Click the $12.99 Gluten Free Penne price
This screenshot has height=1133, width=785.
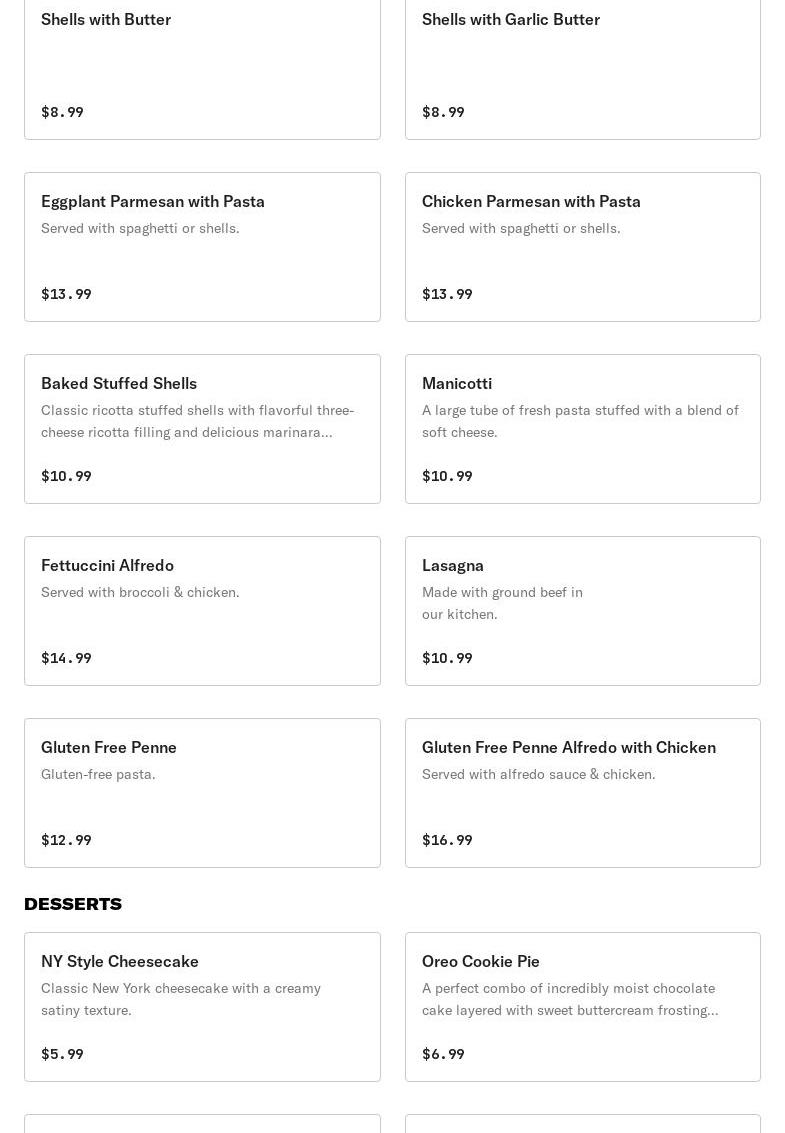pyautogui.click(x=66, y=840)
